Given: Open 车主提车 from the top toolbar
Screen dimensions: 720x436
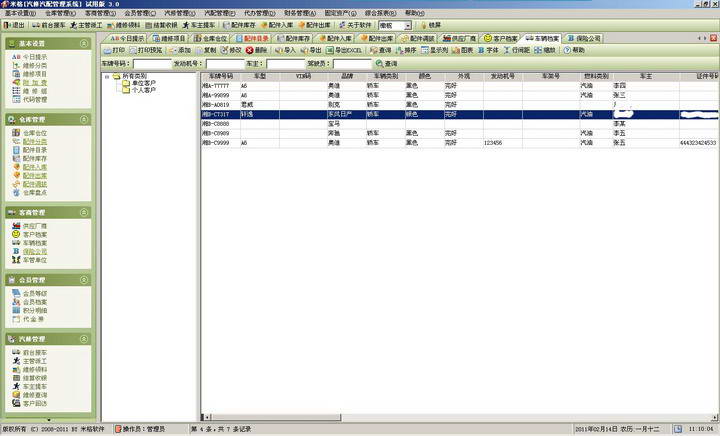Looking at the screenshot, I should coord(198,25).
